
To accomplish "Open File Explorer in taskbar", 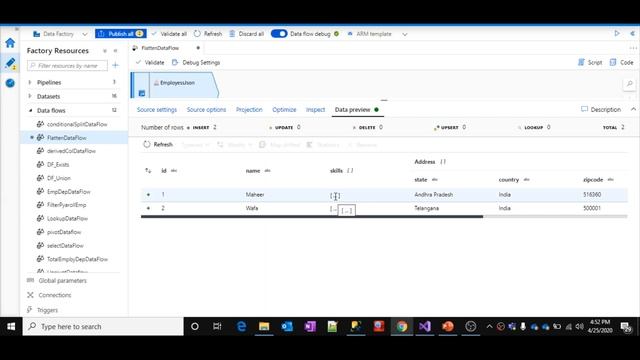I will tap(264, 327).
